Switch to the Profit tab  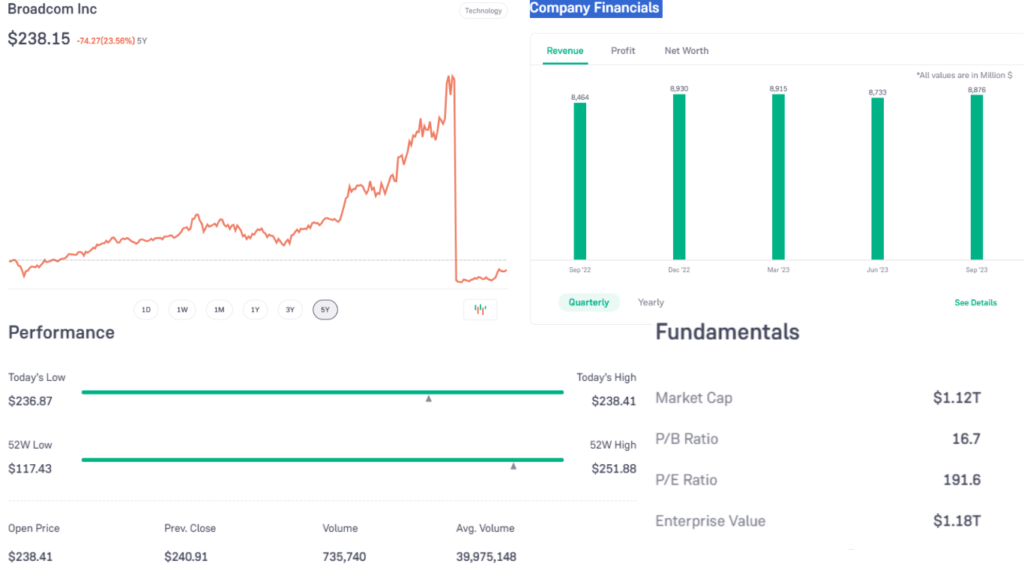[x=623, y=51]
